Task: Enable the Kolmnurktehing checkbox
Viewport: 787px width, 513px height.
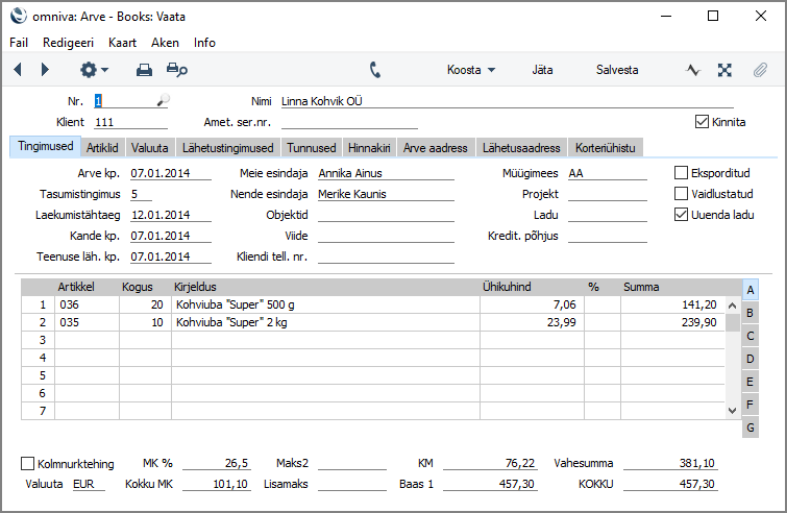Action: point(28,463)
